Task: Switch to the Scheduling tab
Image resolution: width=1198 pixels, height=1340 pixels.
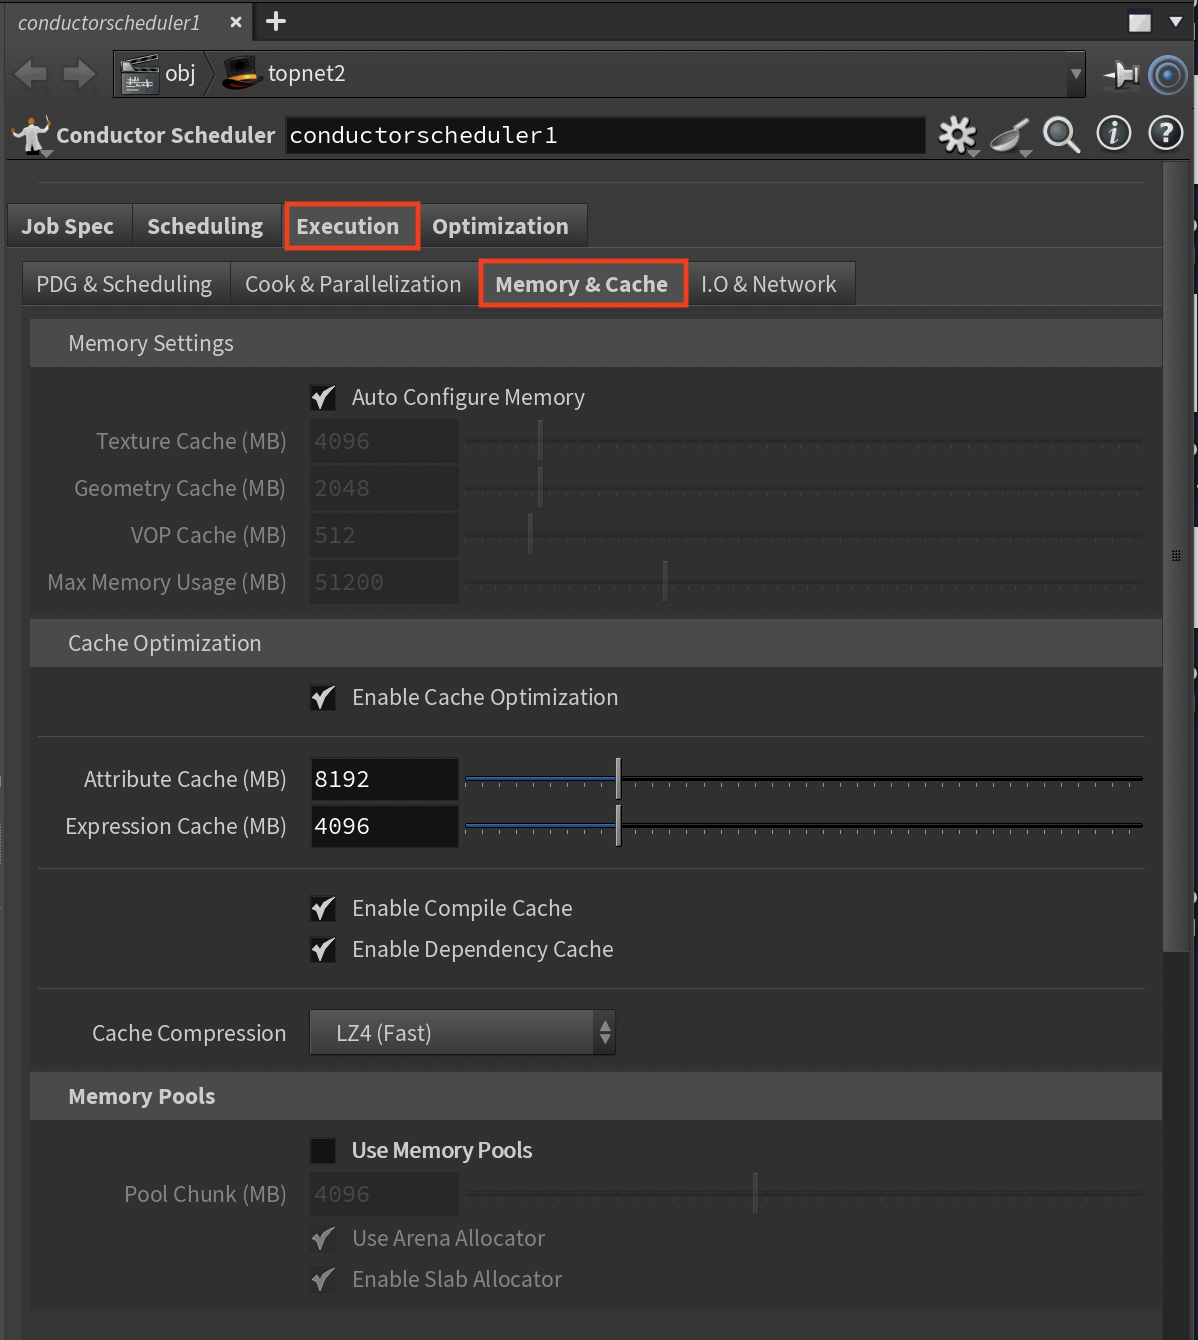Action: pos(205,226)
